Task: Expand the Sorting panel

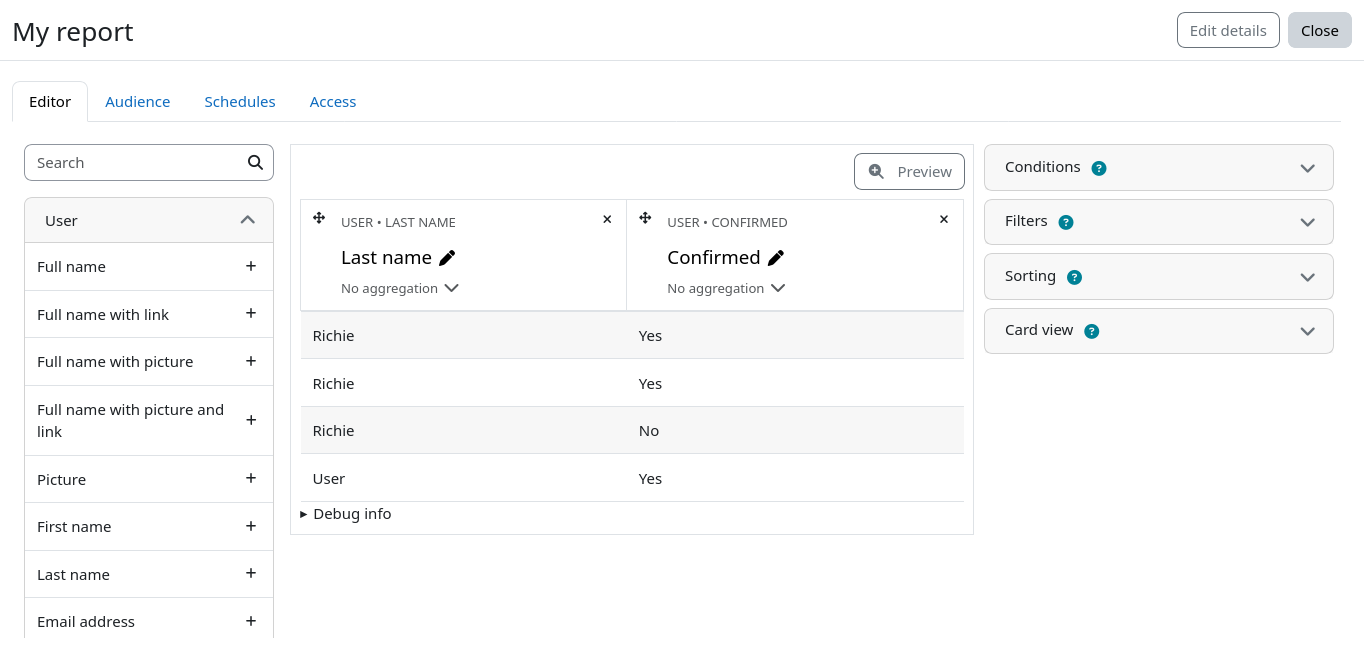Action: tap(1307, 277)
